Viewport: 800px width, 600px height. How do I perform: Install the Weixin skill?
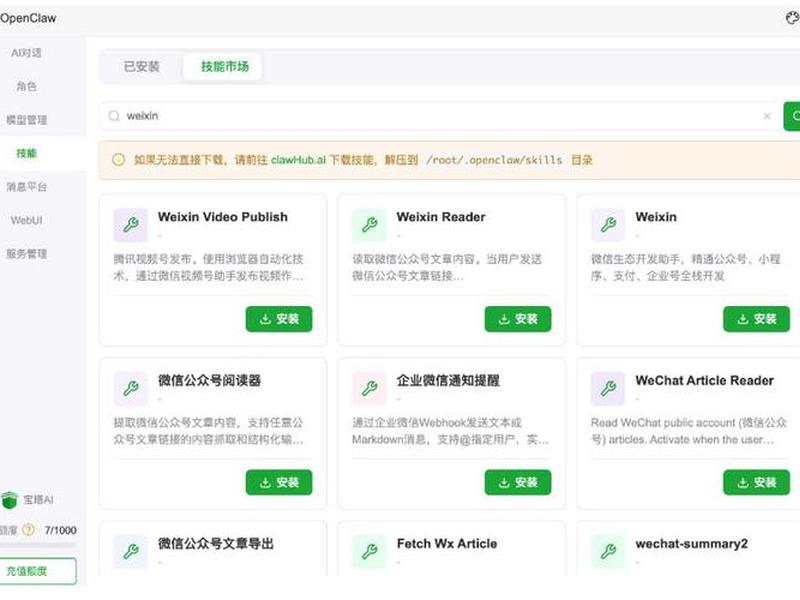tap(756, 319)
